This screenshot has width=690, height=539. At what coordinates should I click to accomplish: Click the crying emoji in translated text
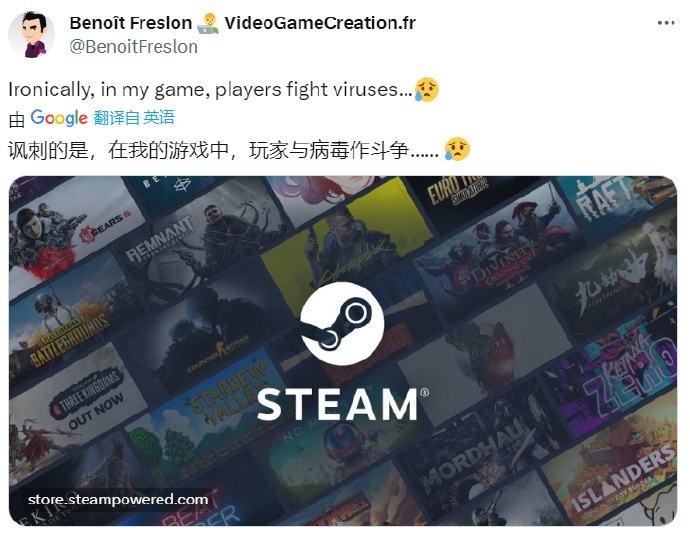click(x=457, y=149)
